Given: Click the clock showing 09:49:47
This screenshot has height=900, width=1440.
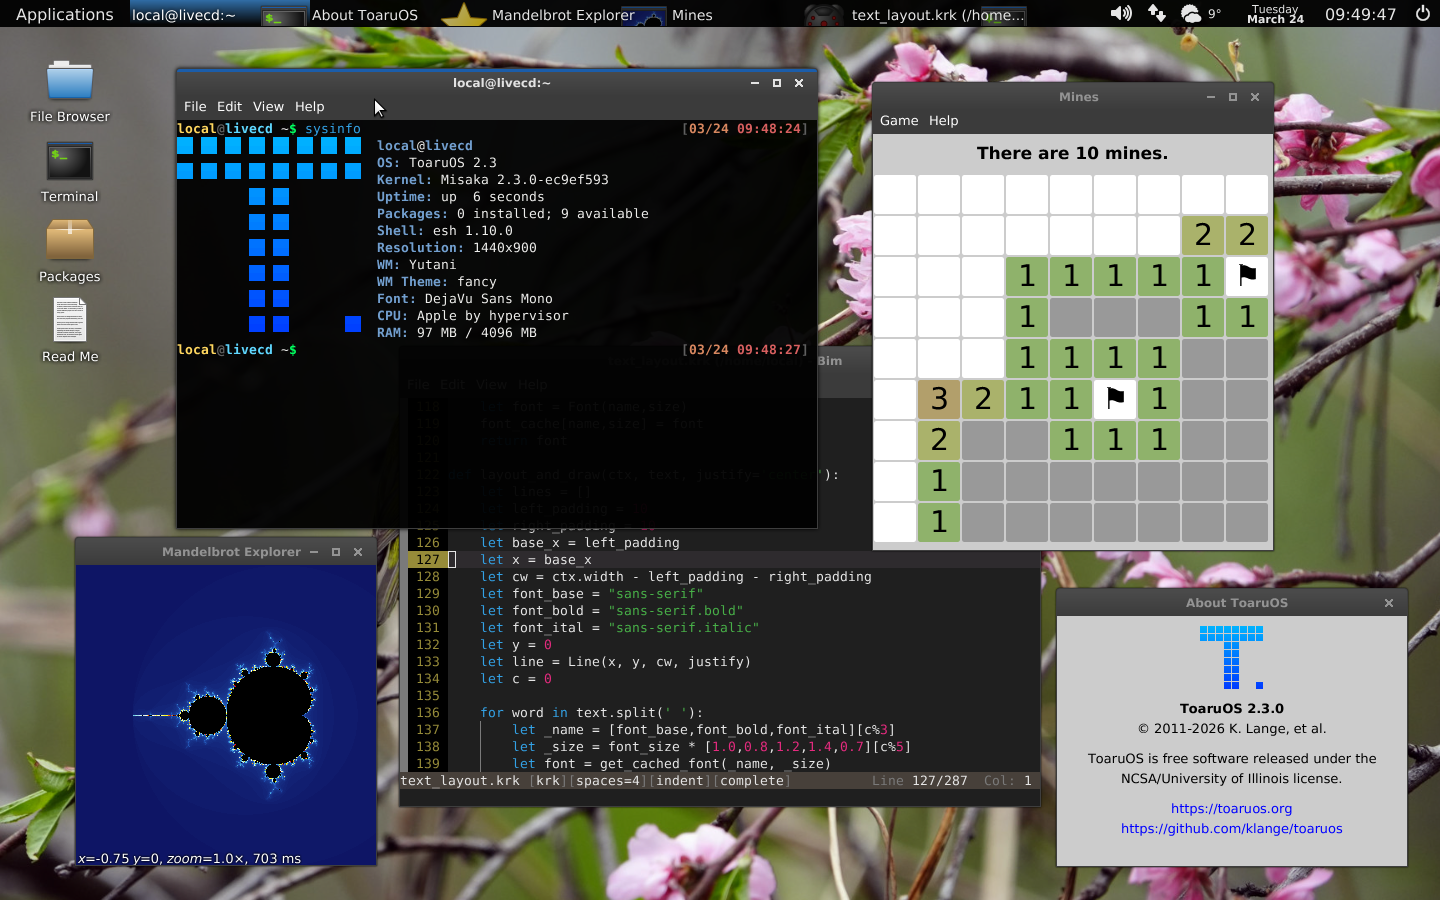Looking at the screenshot, I should [x=1360, y=14].
